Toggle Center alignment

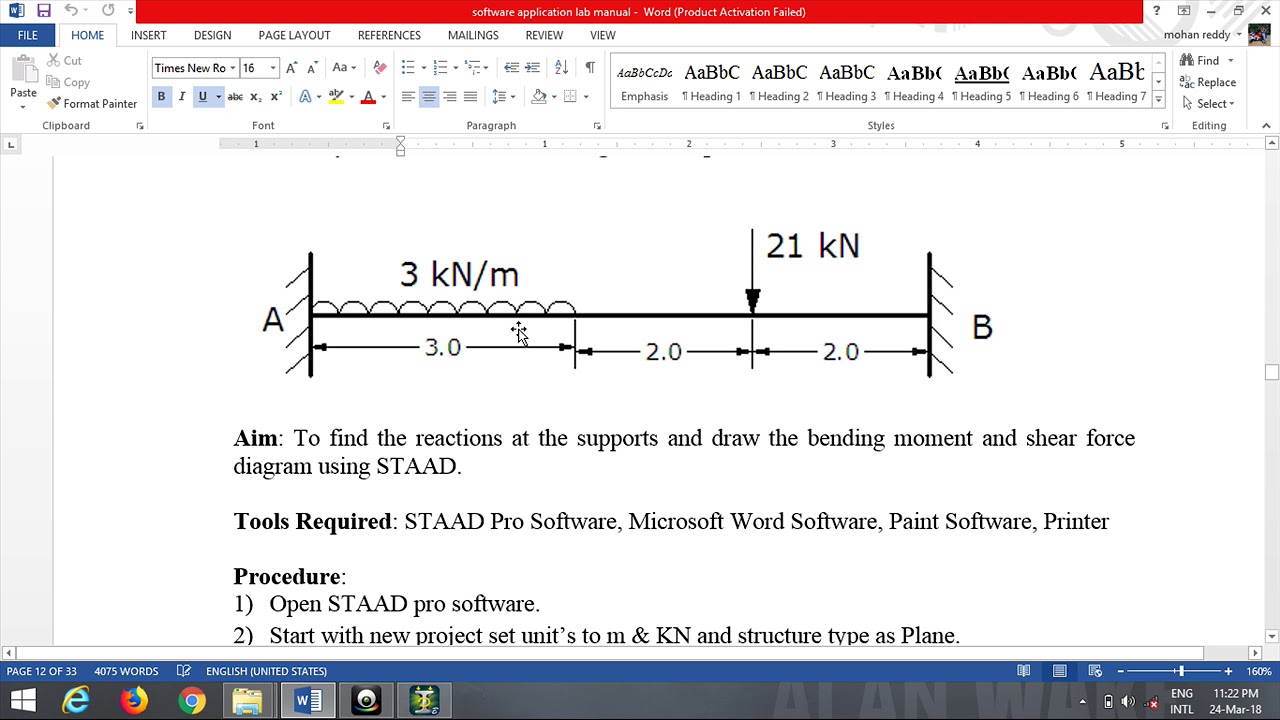point(429,97)
